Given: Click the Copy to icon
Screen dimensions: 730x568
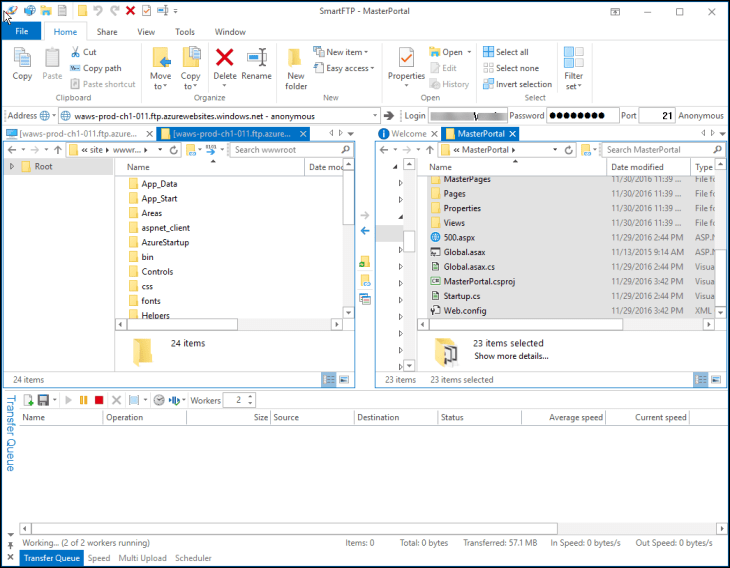Looking at the screenshot, I should (x=190, y=58).
